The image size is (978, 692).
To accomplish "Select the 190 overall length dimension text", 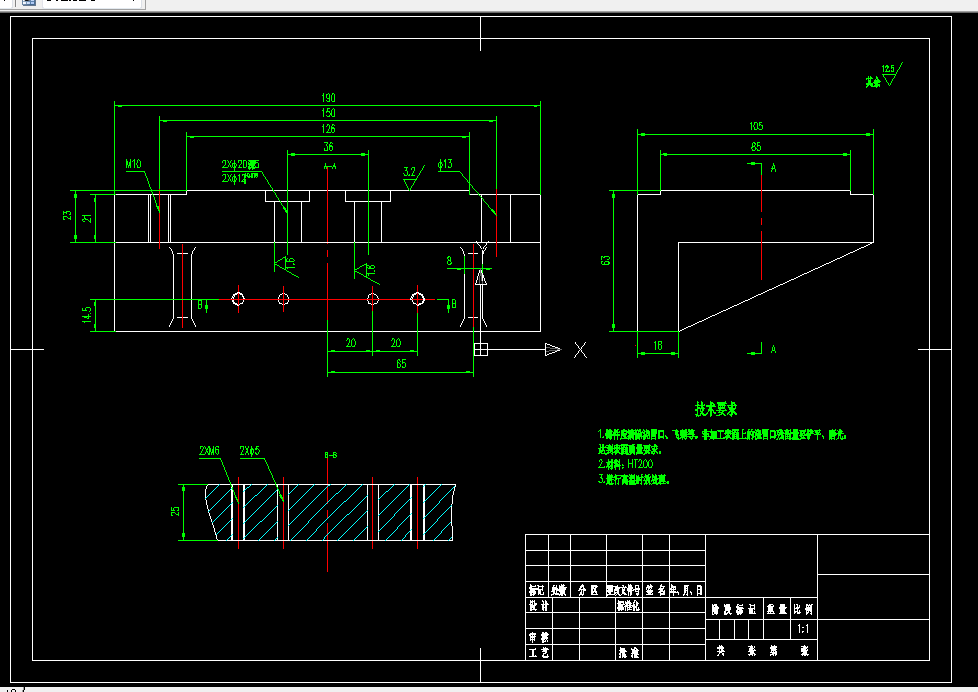I will tap(328, 97).
